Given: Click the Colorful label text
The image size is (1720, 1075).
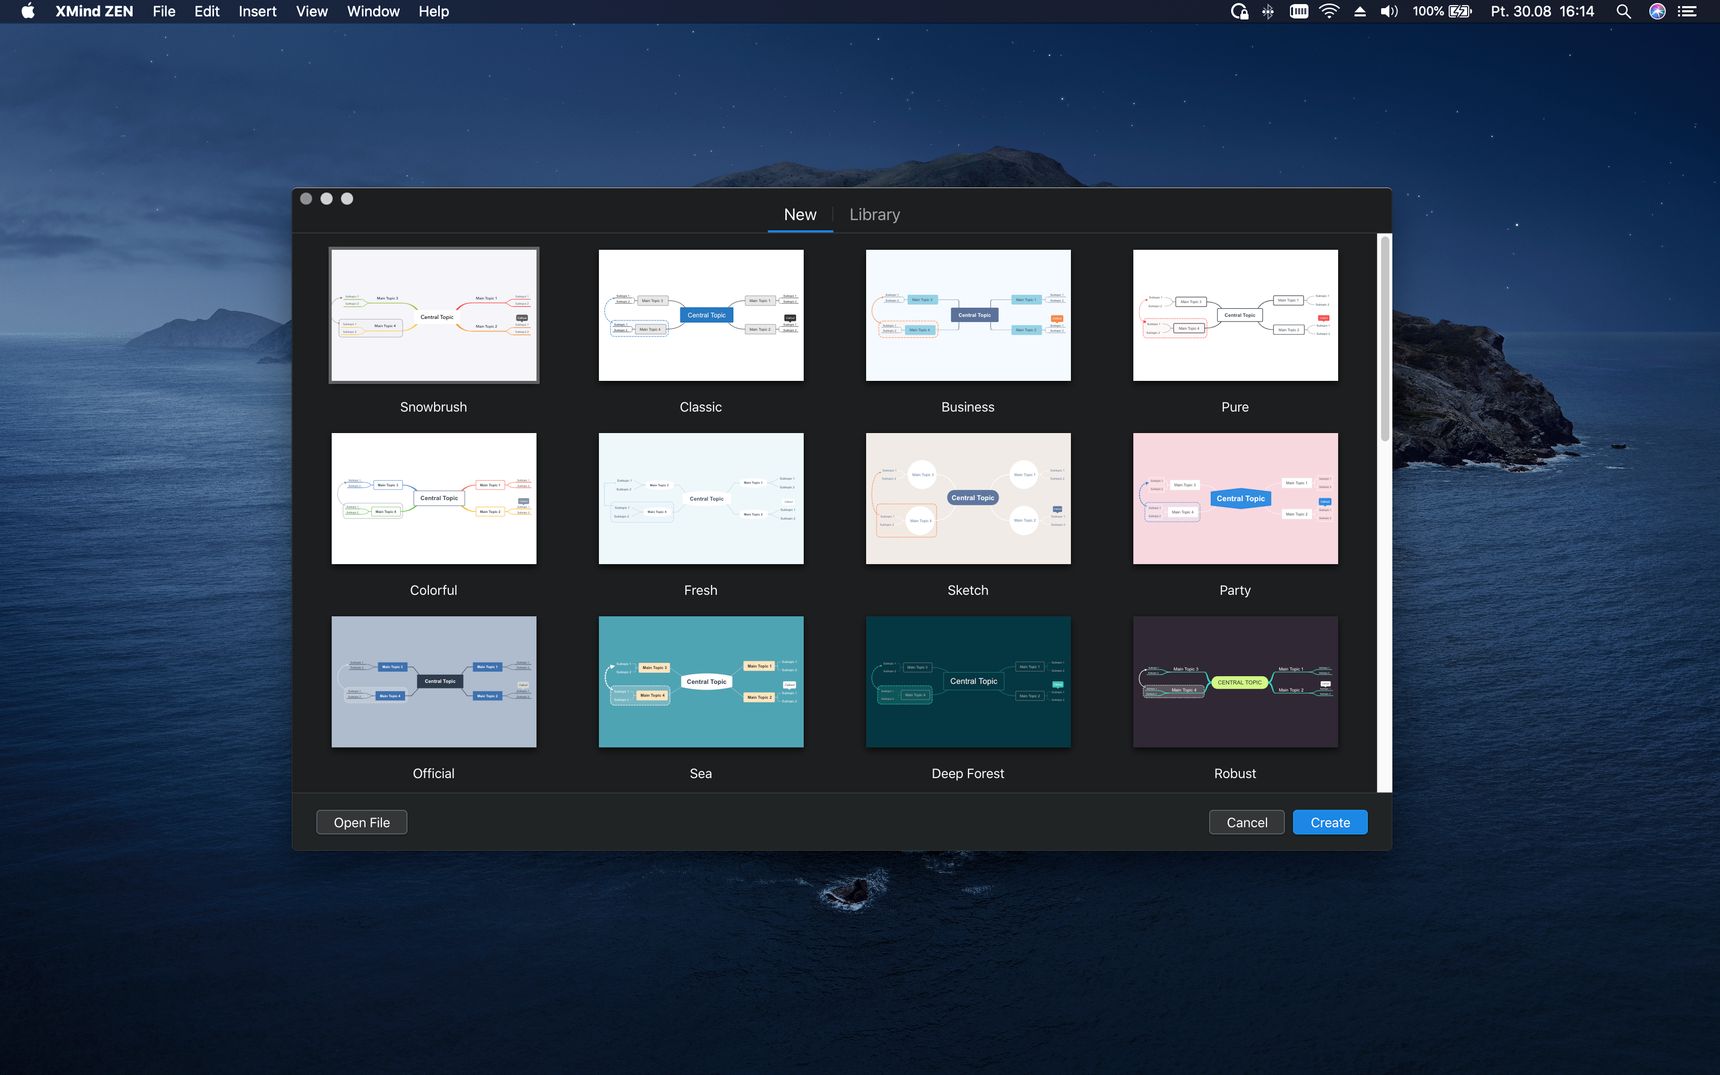Looking at the screenshot, I should point(433,590).
